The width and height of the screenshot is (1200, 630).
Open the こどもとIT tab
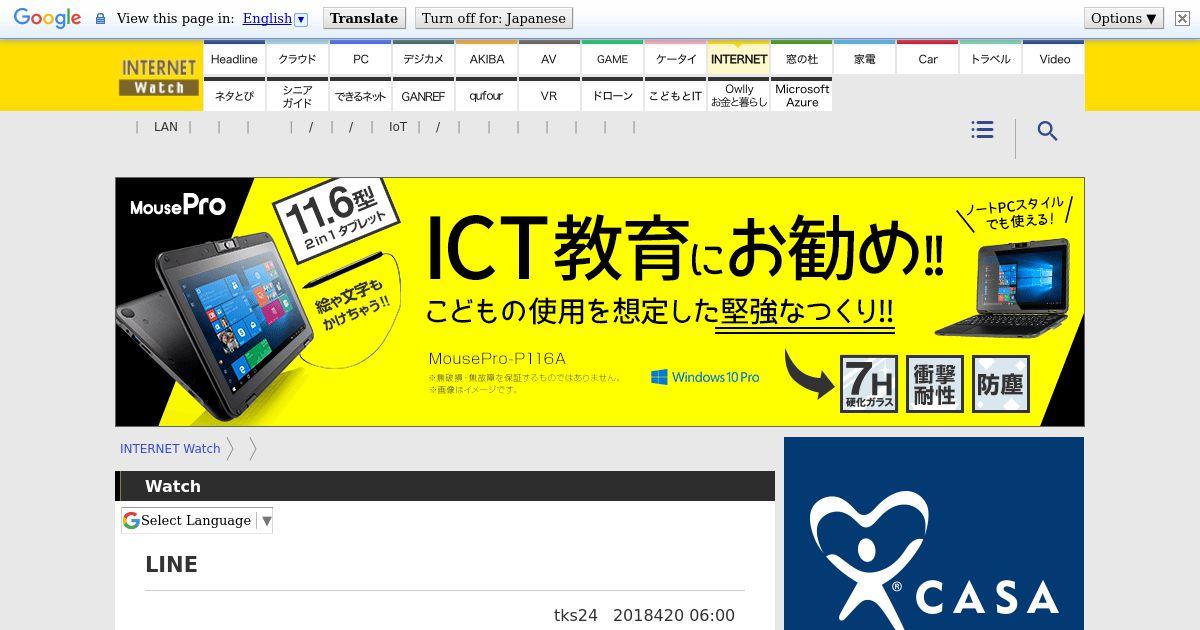click(676, 95)
